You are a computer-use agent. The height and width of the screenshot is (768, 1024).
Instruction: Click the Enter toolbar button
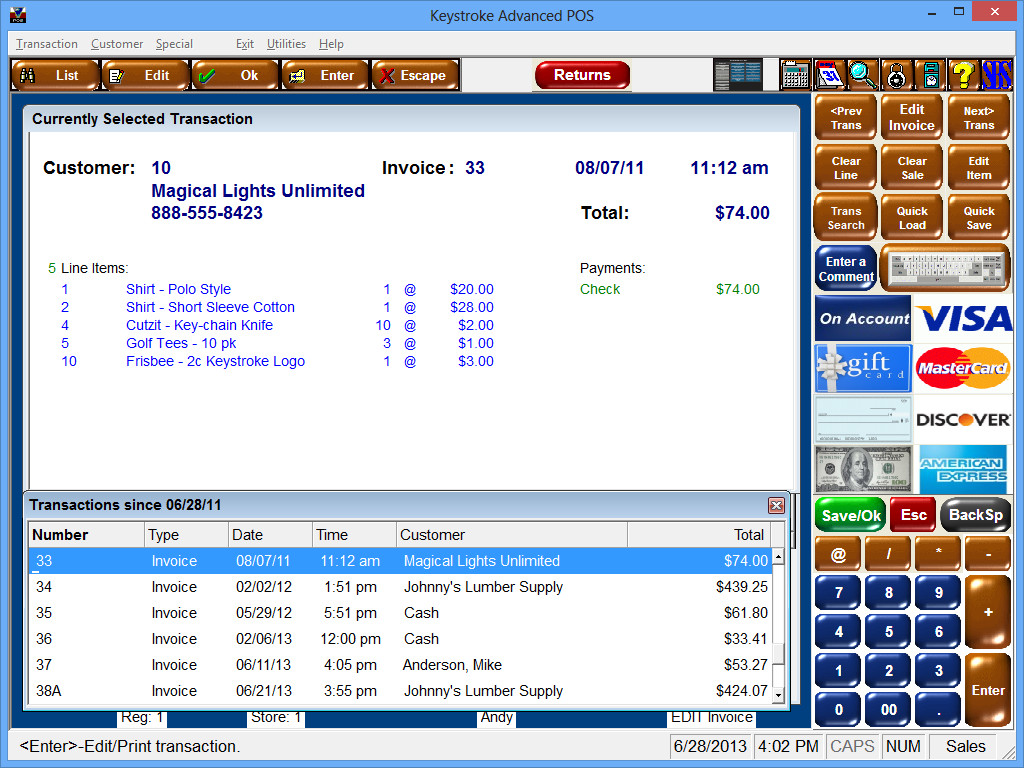[x=326, y=76]
